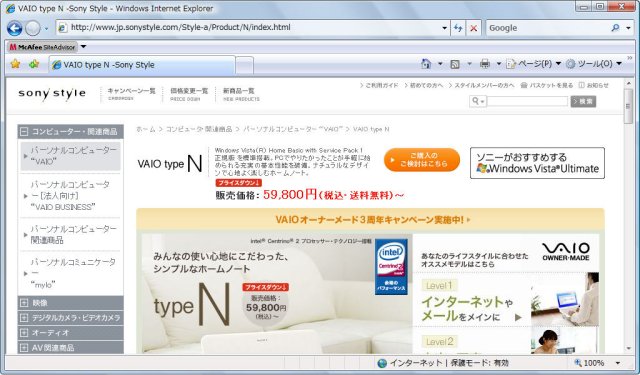The height and width of the screenshot is (375, 640).
Task: Open お知らせ notices link
Action: coord(594,85)
